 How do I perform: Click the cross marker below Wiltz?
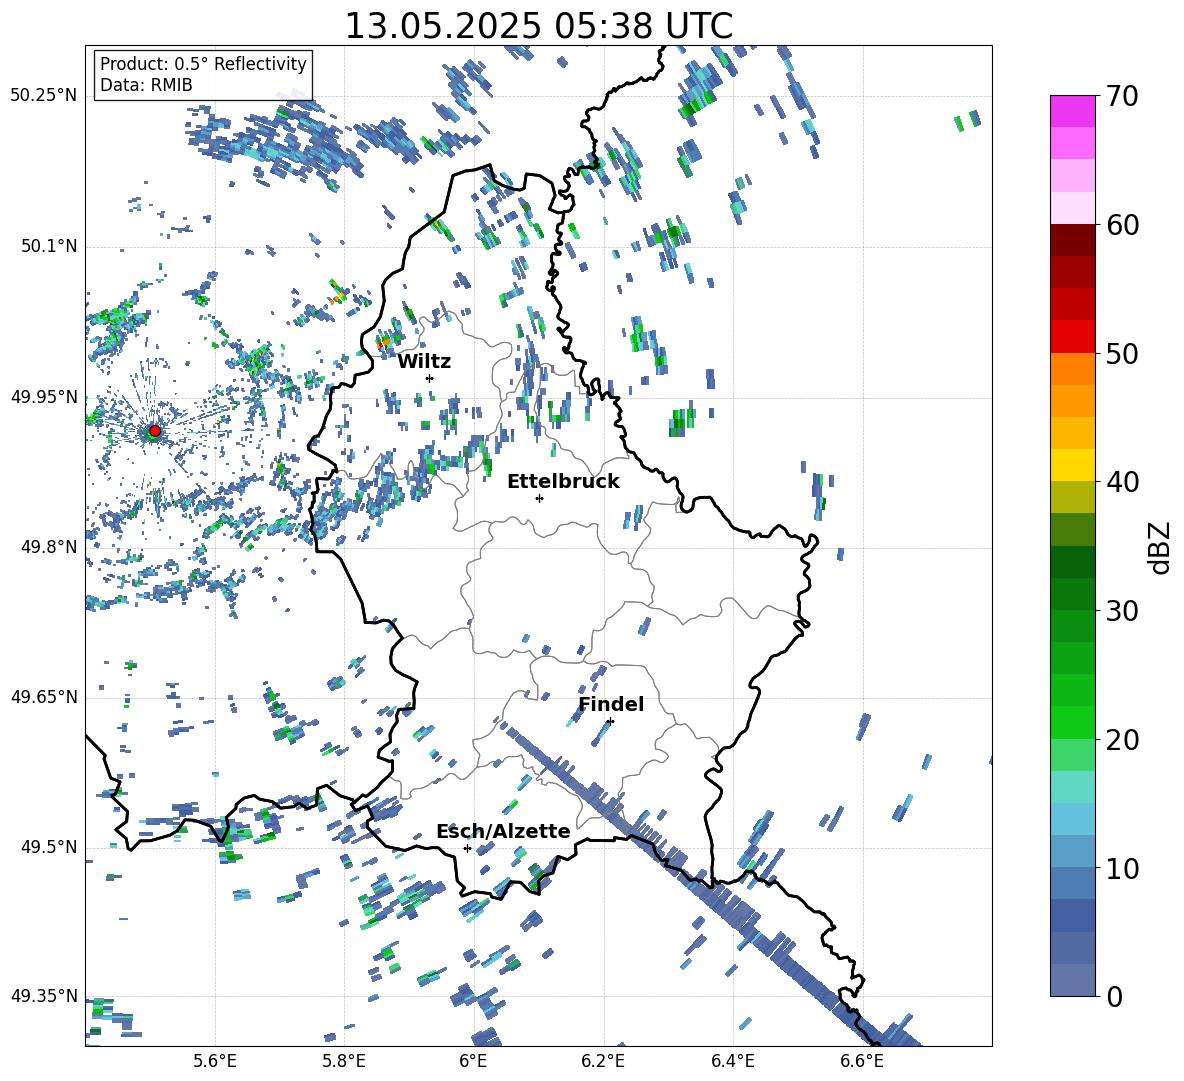pyautogui.click(x=430, y=378)
